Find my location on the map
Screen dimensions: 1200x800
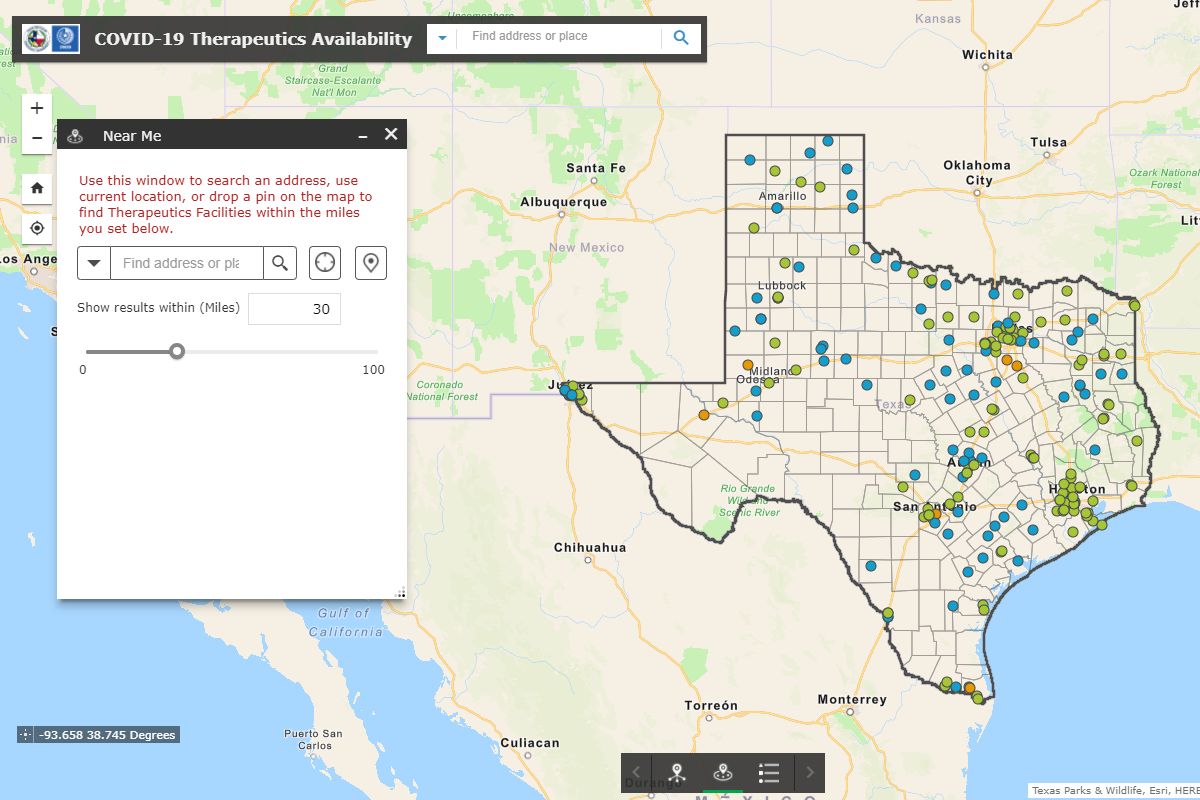37,228
